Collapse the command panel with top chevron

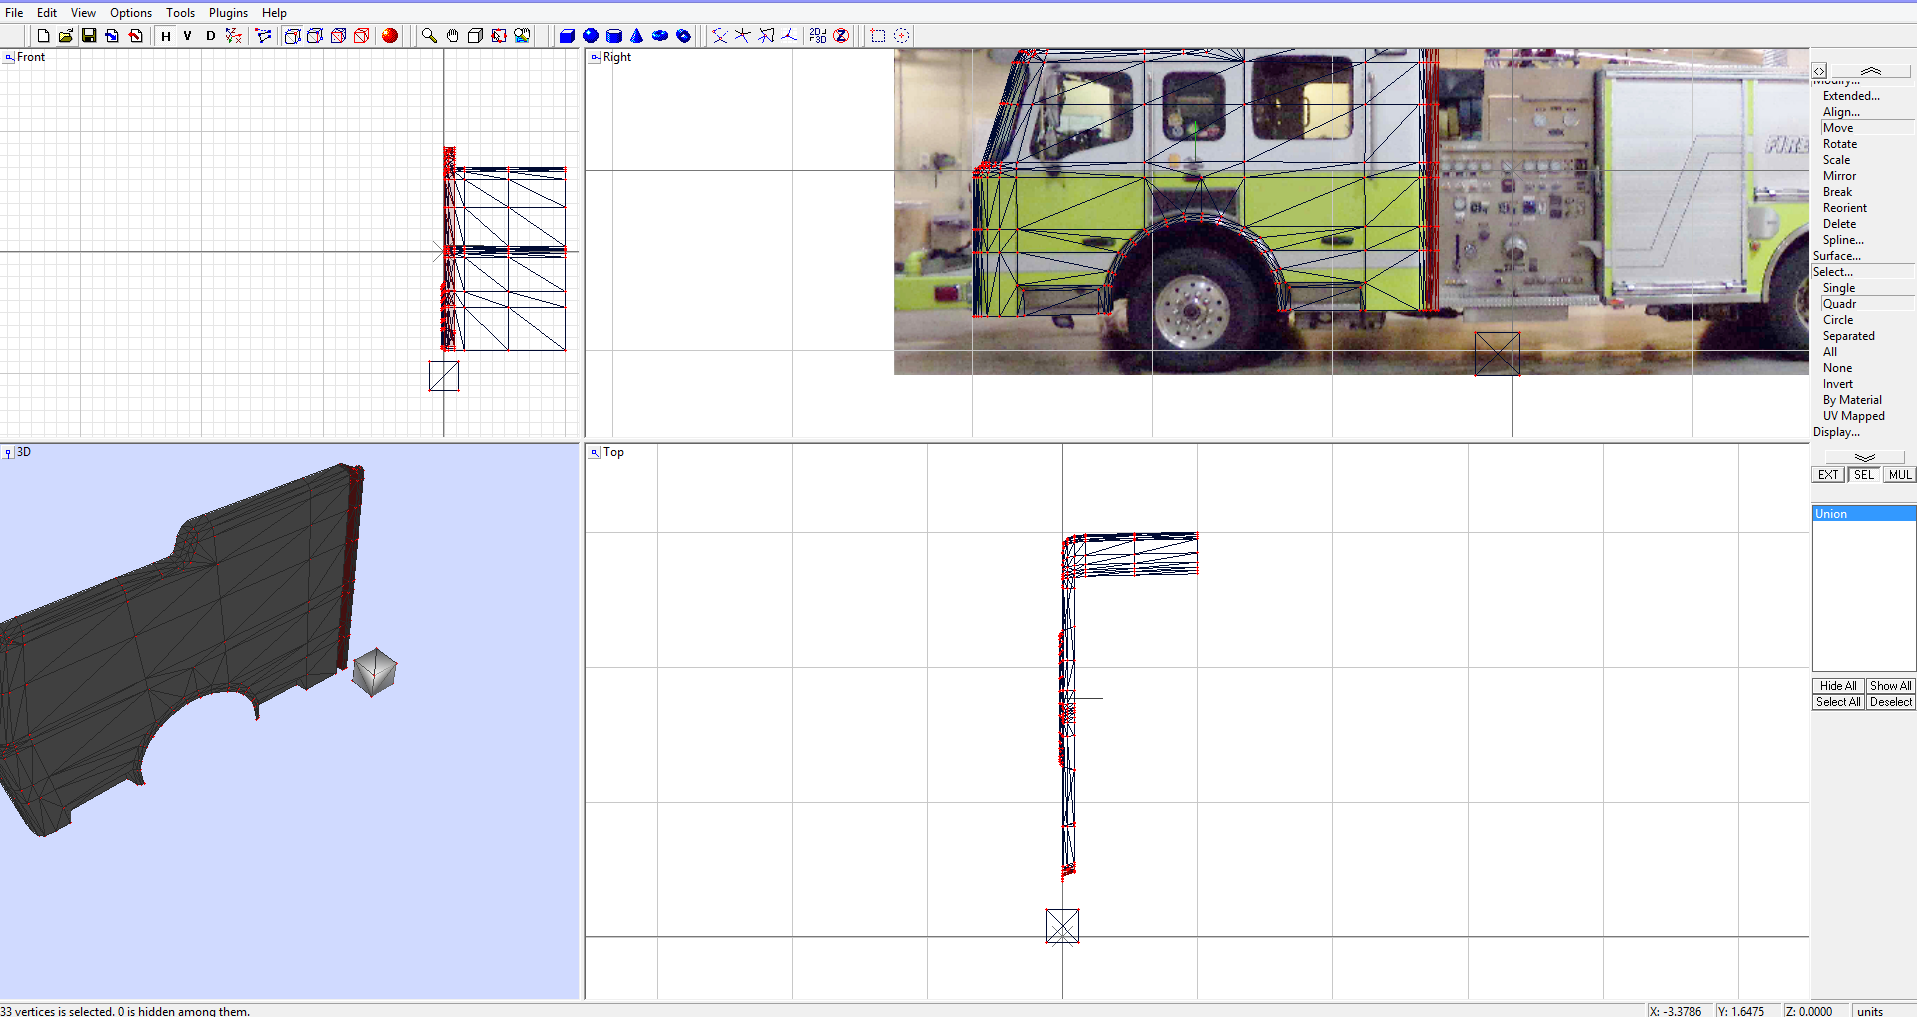[x=1871, y=71]
